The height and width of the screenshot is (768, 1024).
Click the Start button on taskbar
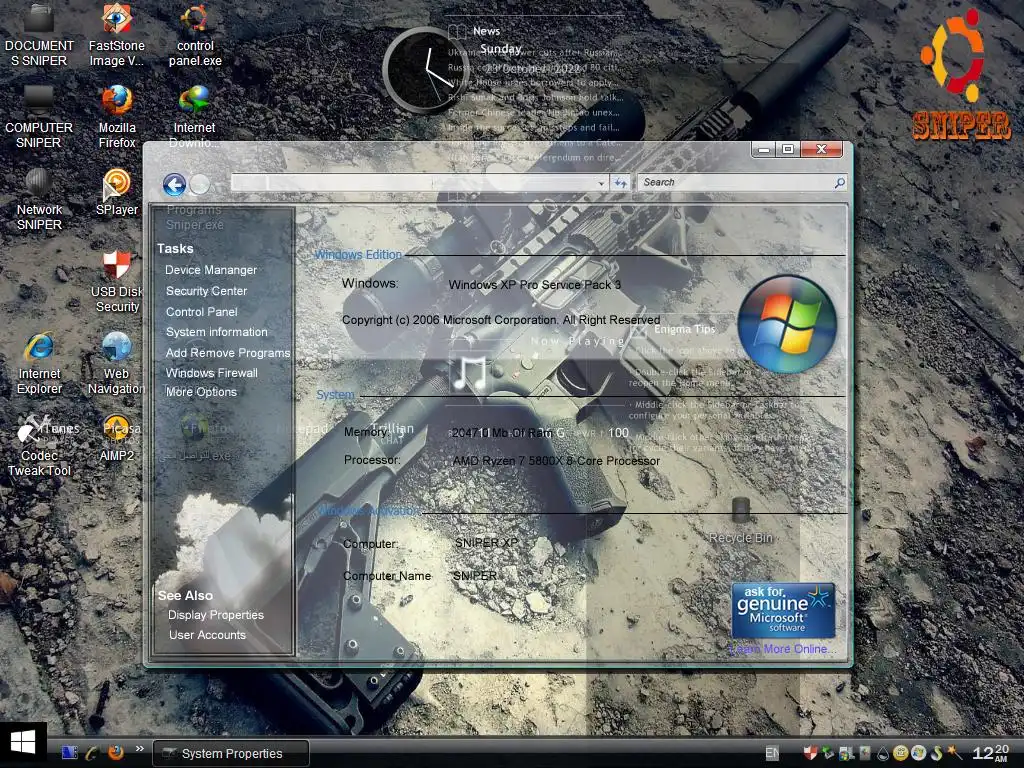pos(23,744)
